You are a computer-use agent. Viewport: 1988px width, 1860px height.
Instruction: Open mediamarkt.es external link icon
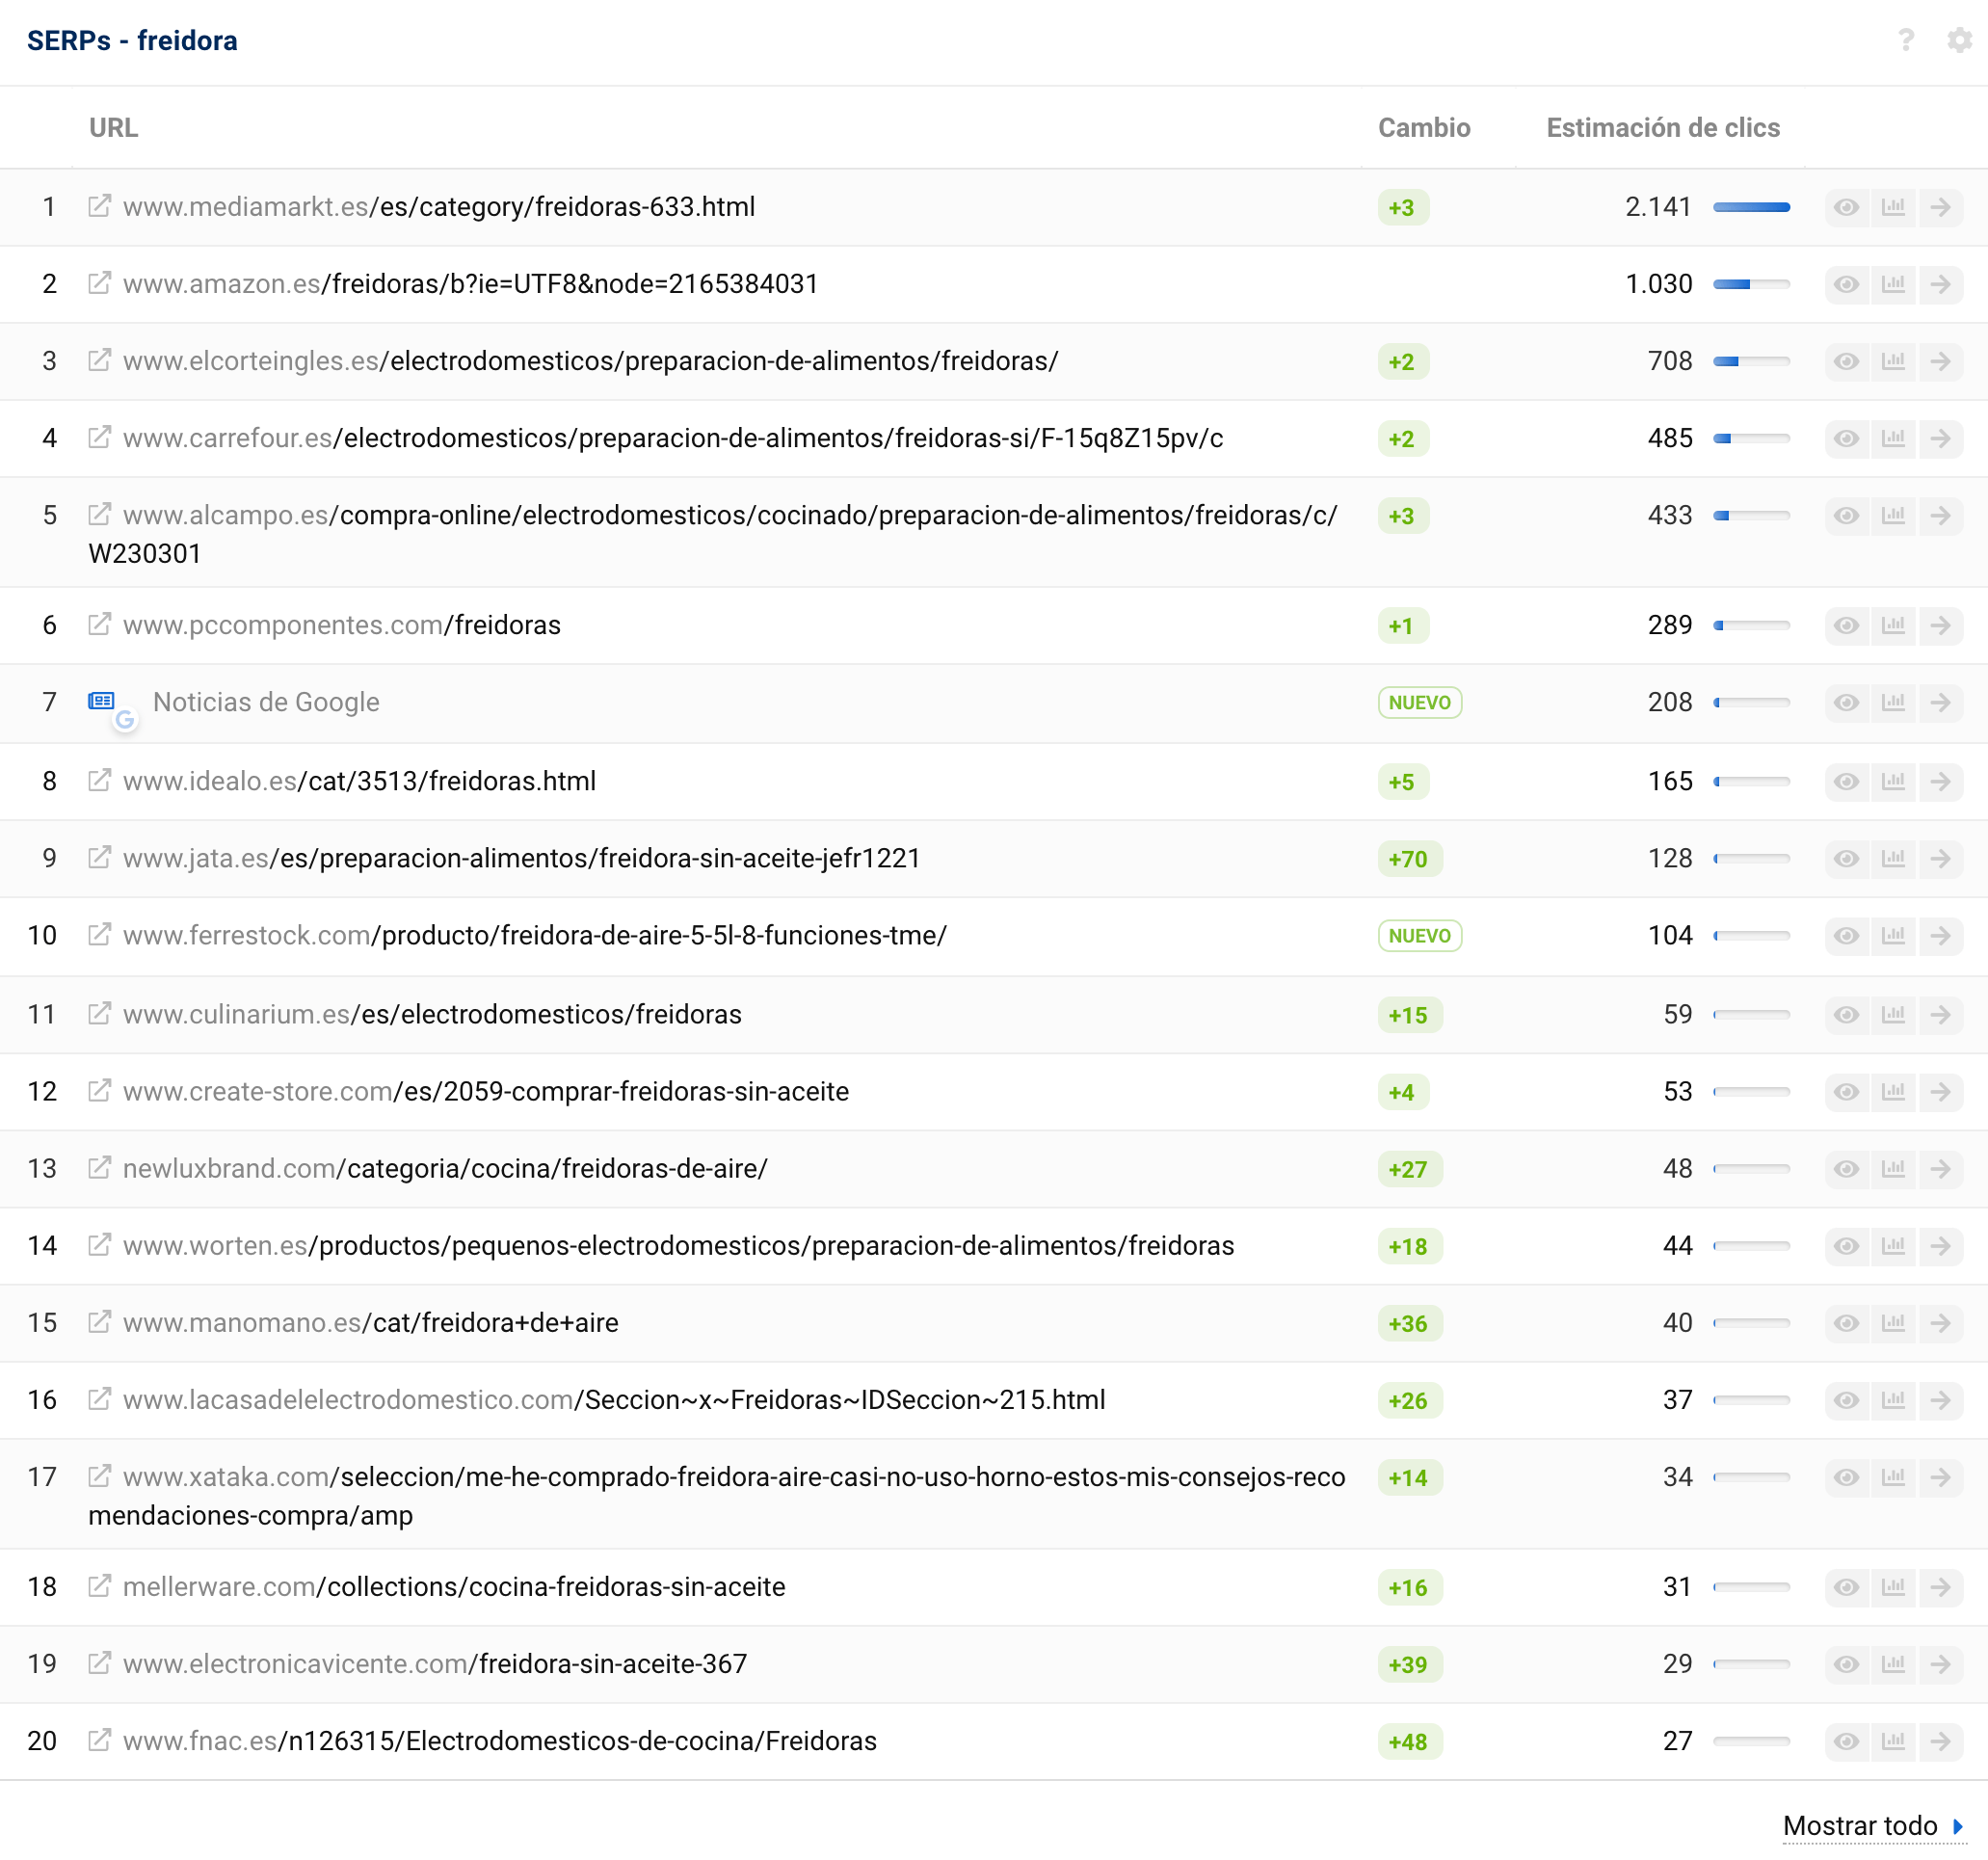click(x=99, y=206)
